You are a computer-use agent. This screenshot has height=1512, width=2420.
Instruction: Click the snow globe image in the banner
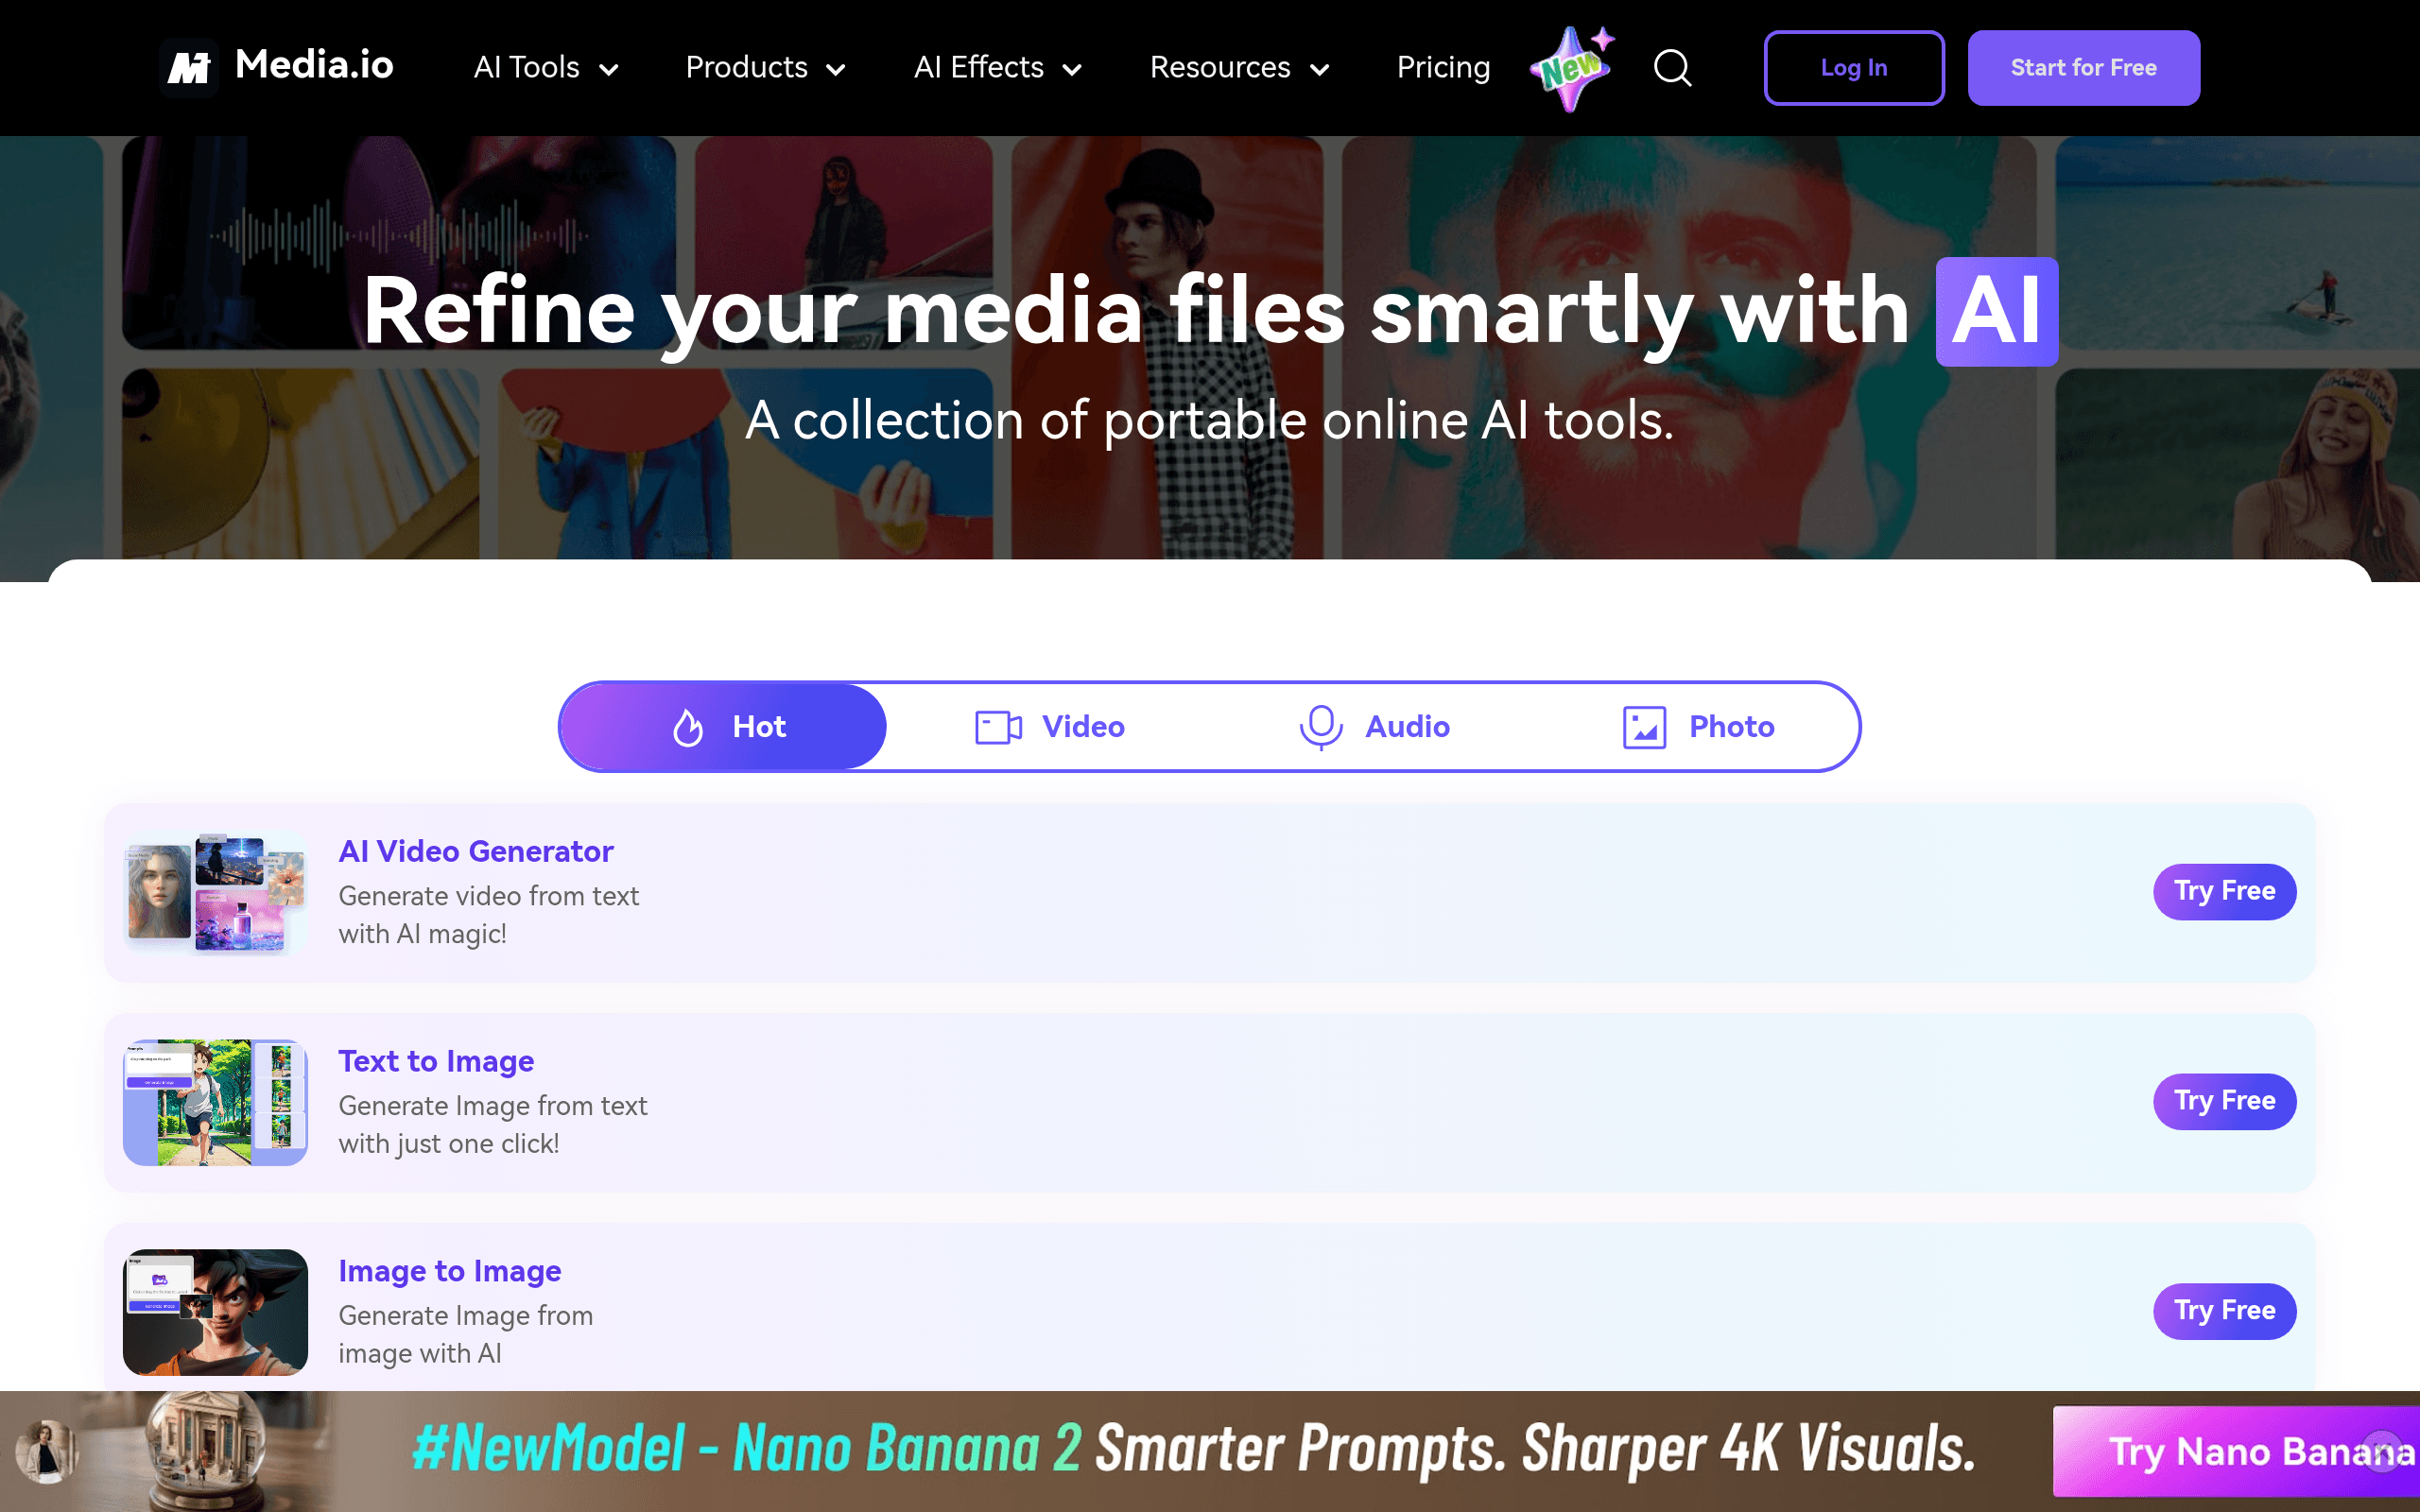[207, 1450]
